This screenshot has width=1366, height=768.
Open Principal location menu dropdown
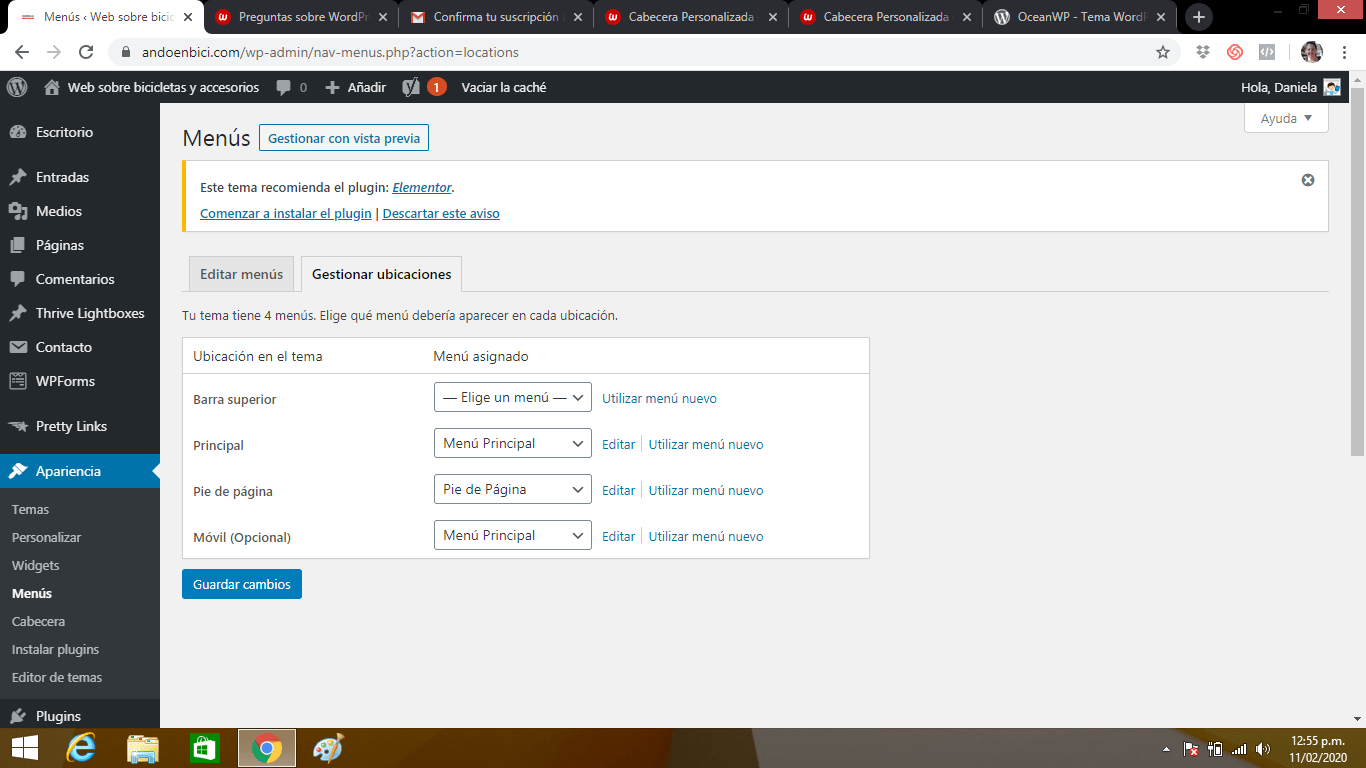[513, 443]
